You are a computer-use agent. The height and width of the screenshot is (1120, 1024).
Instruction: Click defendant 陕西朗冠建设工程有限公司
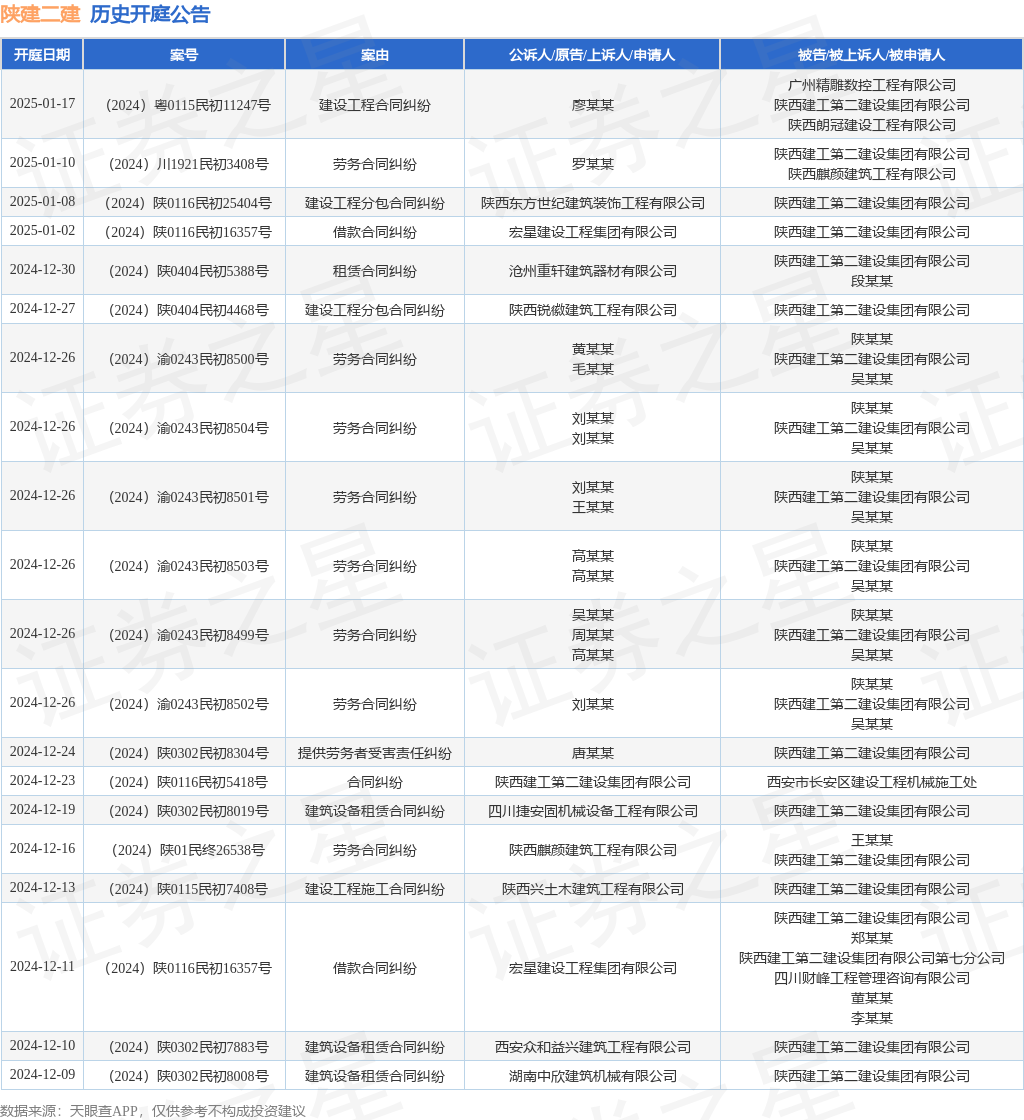click(x=872, y=125)
